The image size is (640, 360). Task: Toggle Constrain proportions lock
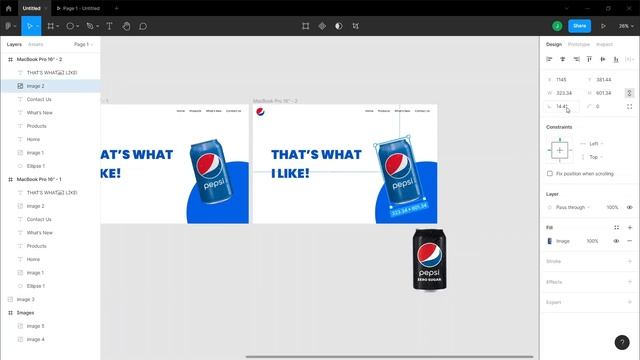(x=629, y=93)
